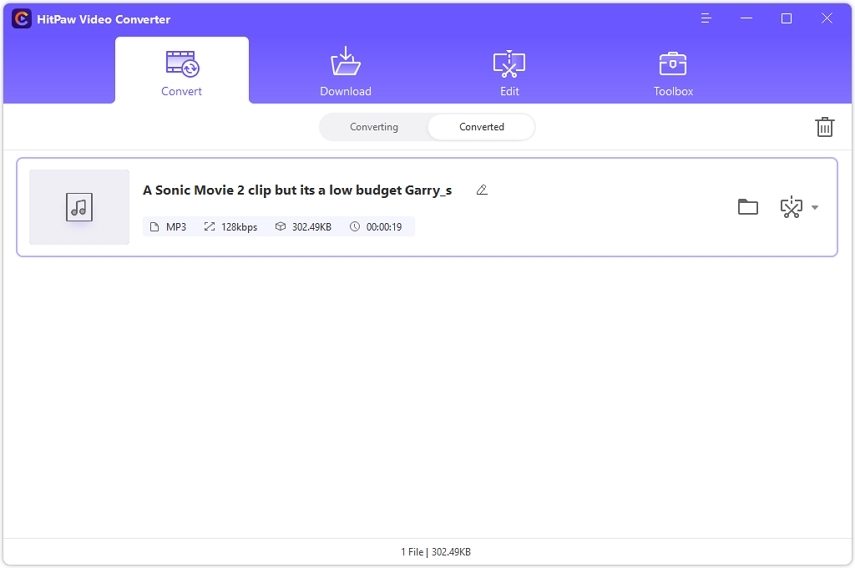Open the Edit tab
This screenshot has height=568, width=855.
(509, 72)
